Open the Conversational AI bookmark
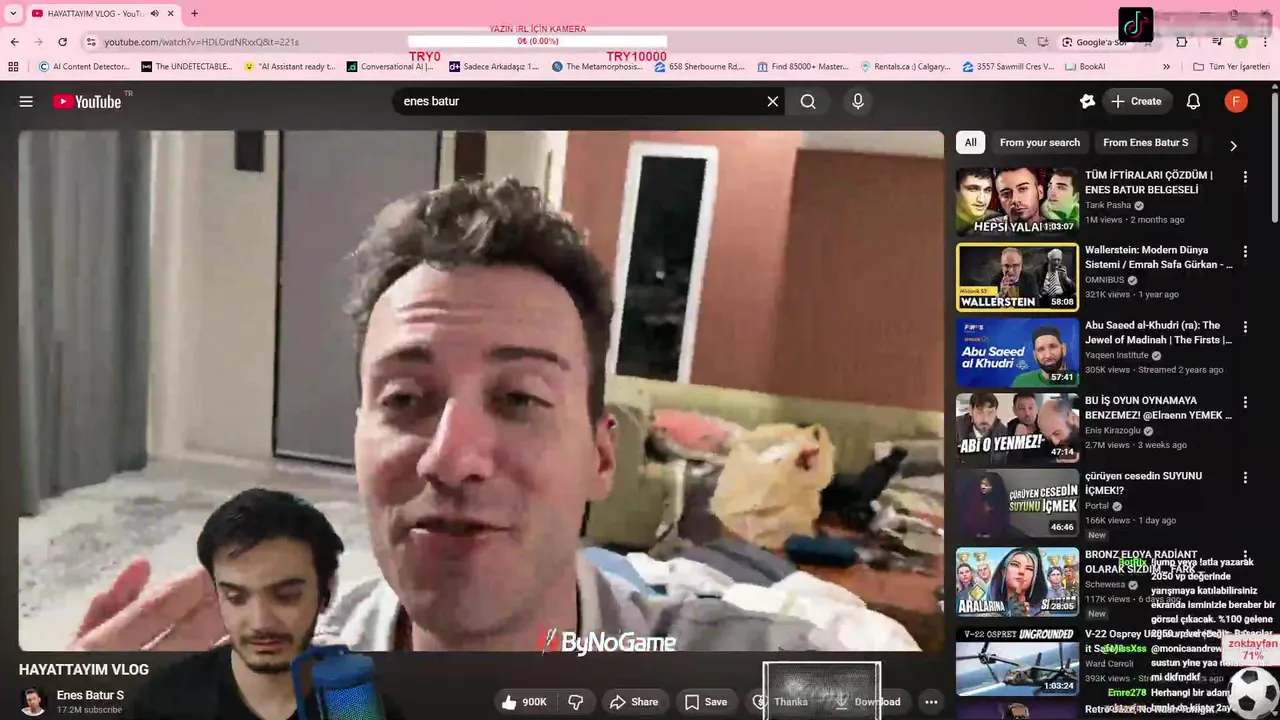Viewport: 1280px width, 720px height. tap(391, 67)
